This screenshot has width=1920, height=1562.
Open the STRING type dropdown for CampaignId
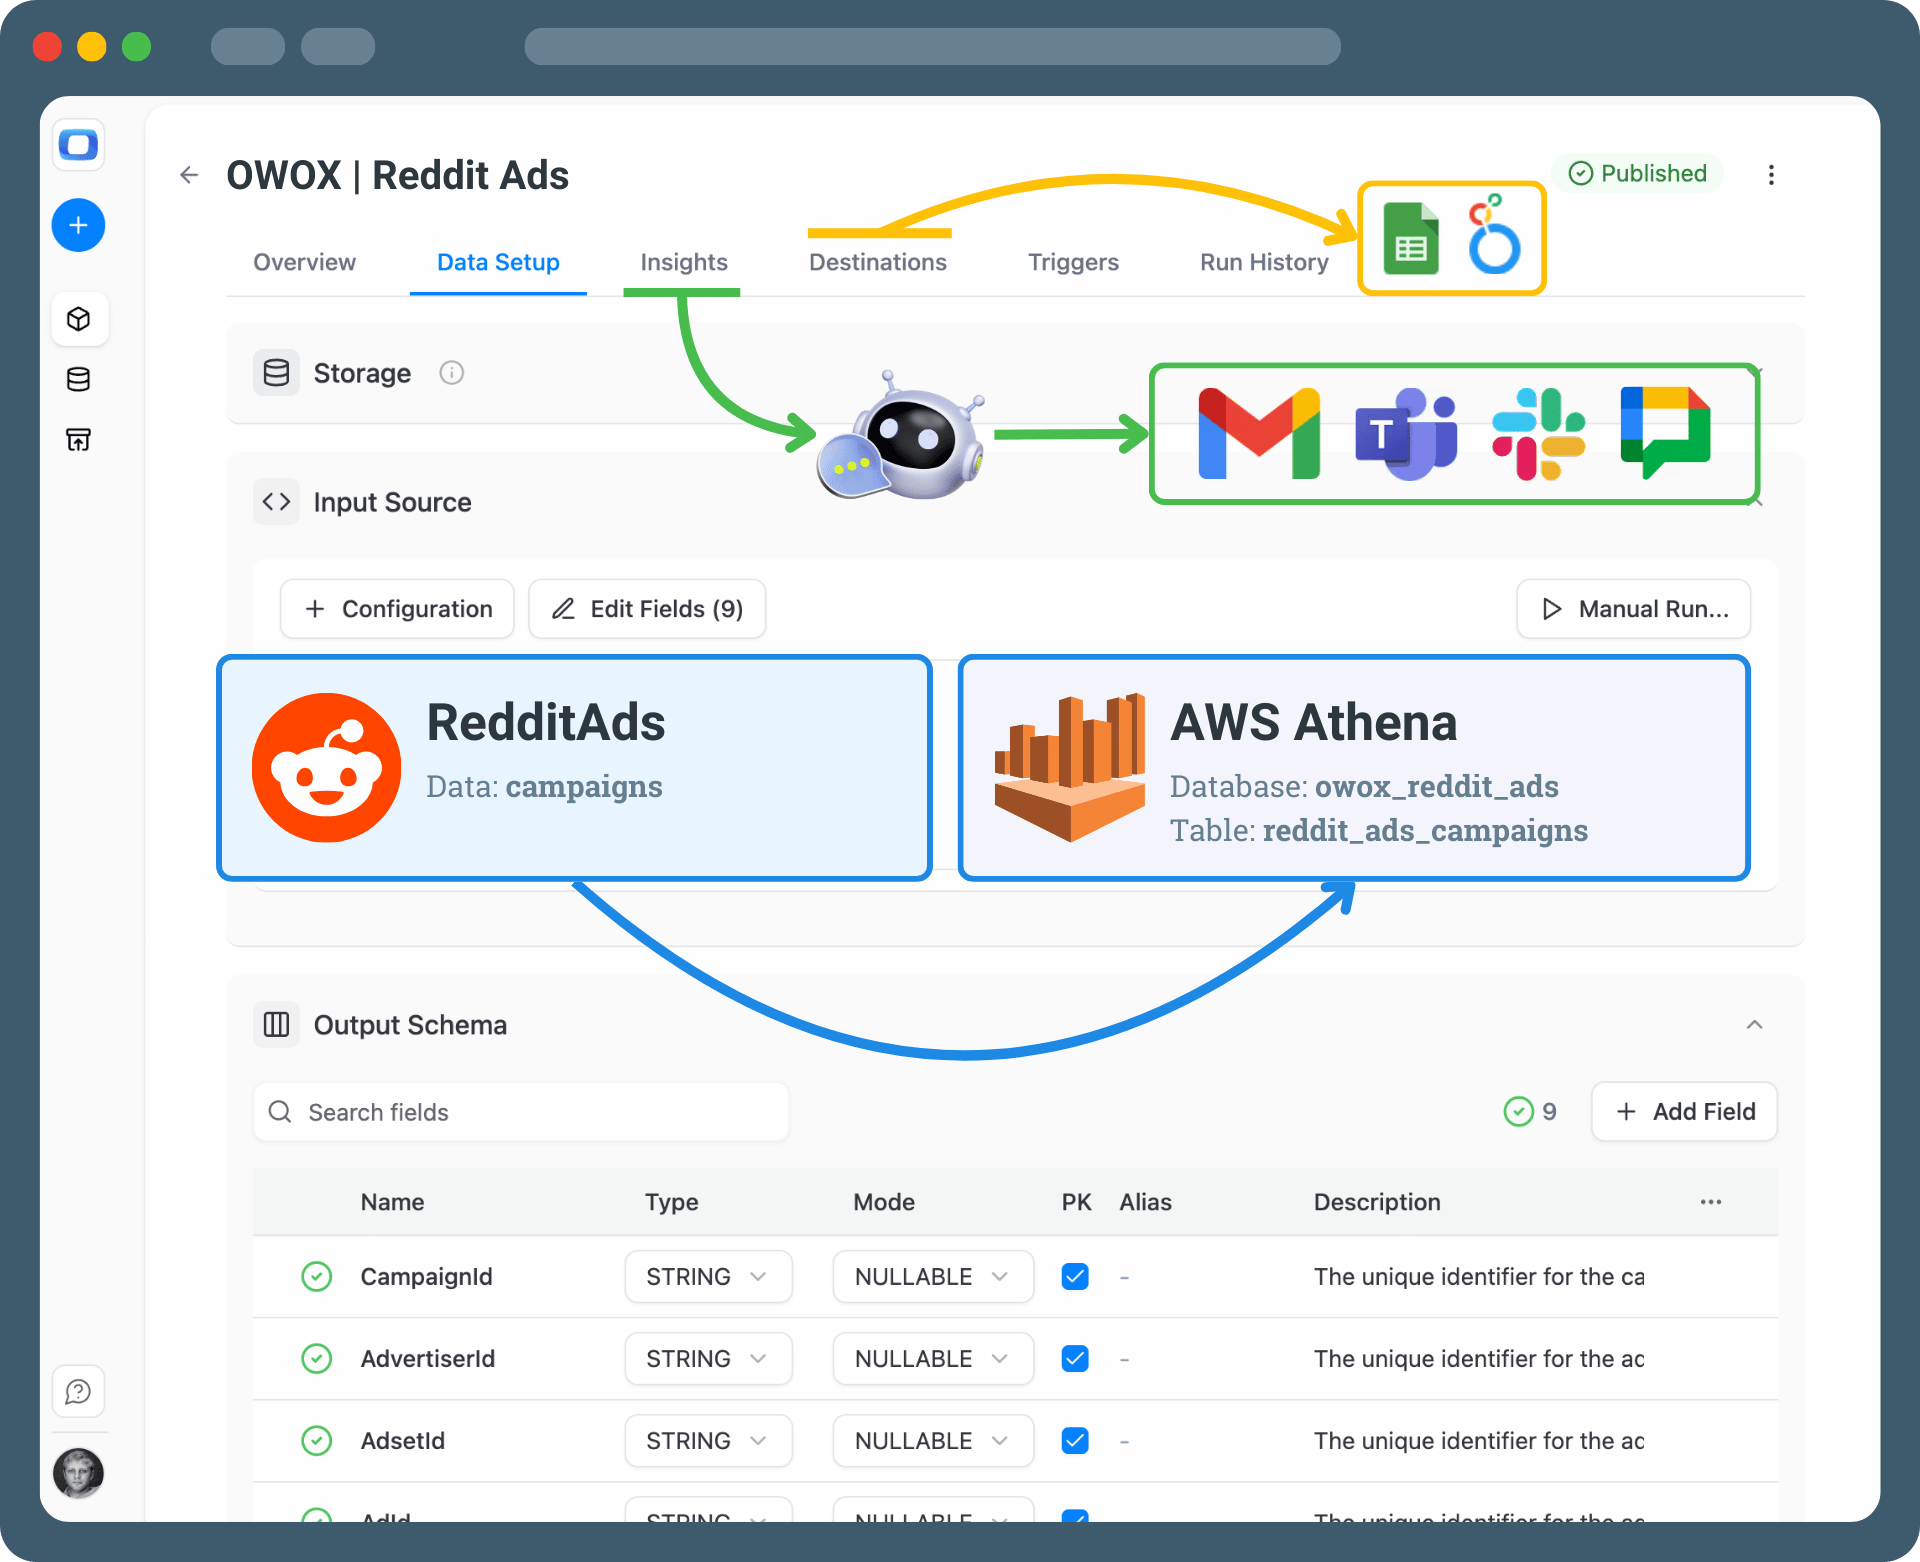[x=708, y=1276]
